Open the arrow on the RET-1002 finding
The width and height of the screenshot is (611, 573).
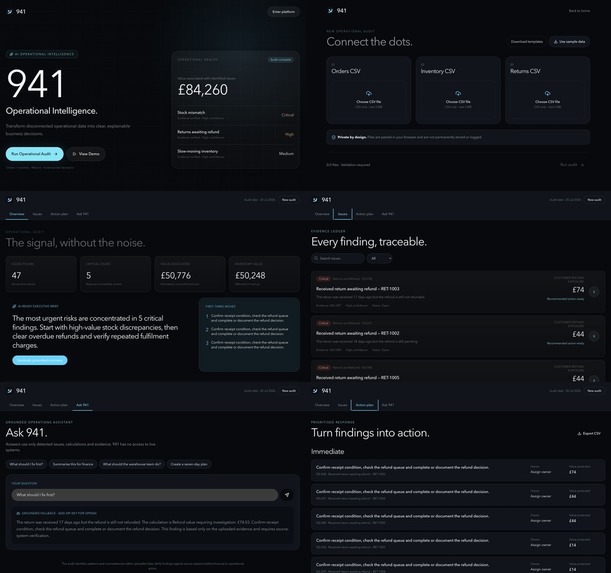594,336
